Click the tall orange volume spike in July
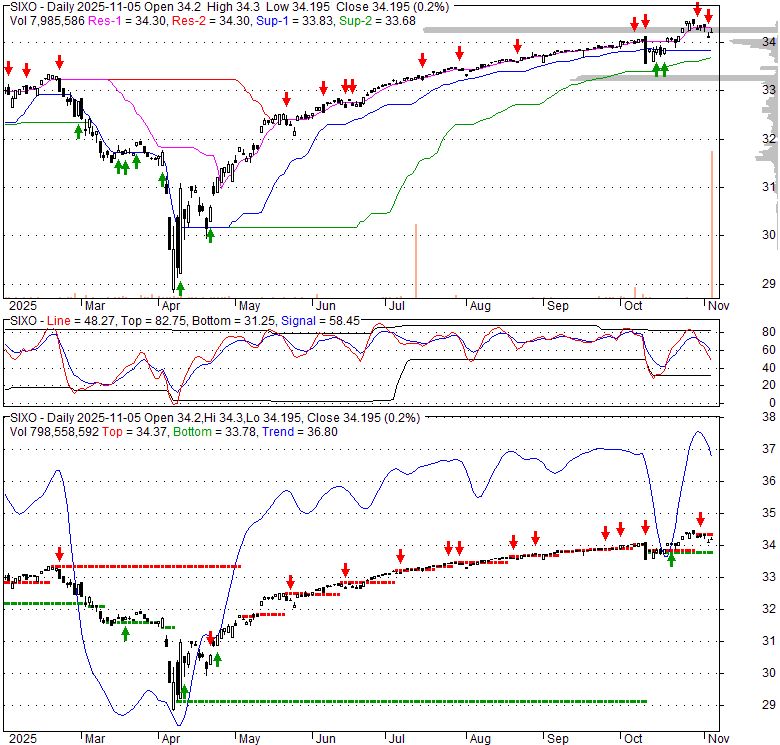The image size is (780, 745). click(415, 258)
